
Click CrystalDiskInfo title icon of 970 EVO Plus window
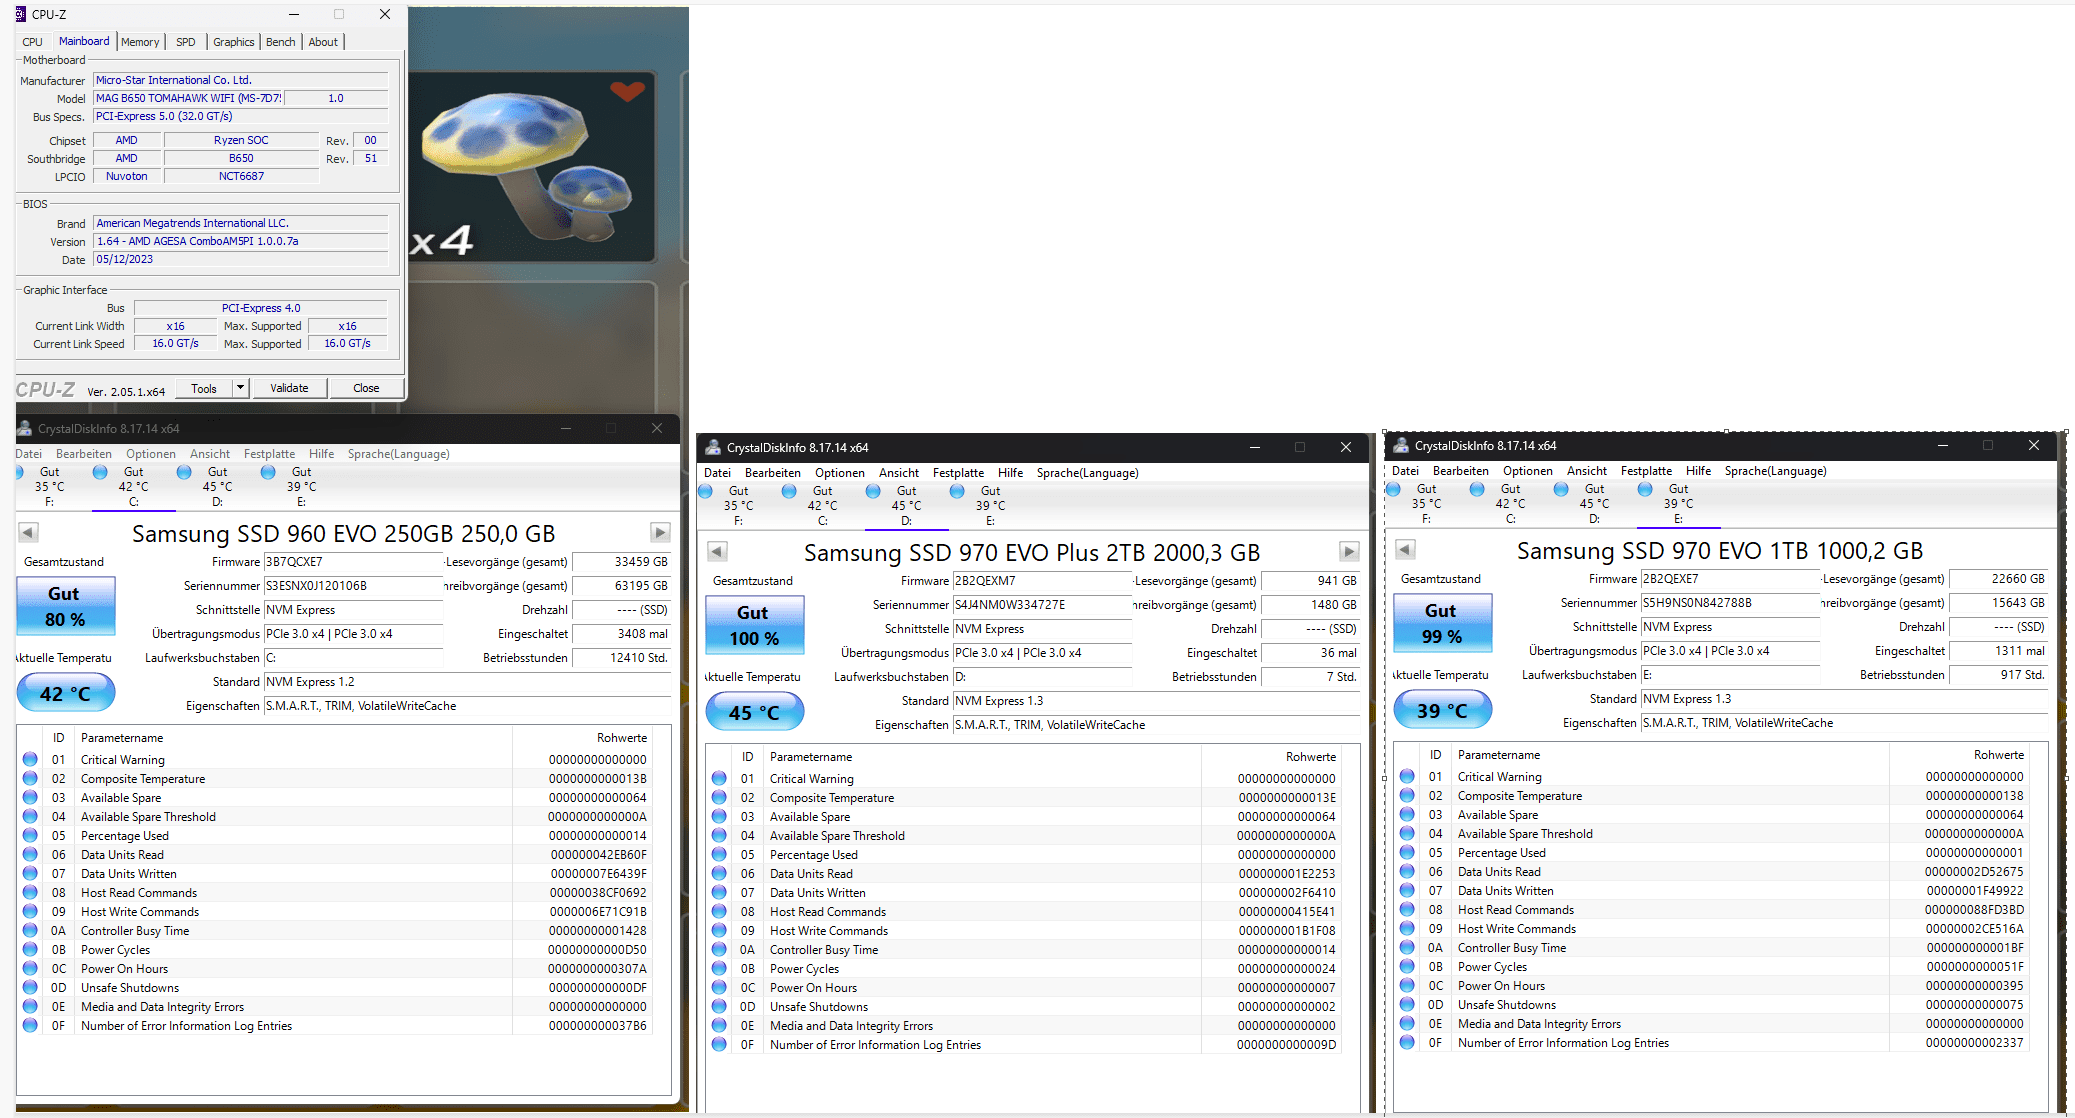tap(713, 447)
